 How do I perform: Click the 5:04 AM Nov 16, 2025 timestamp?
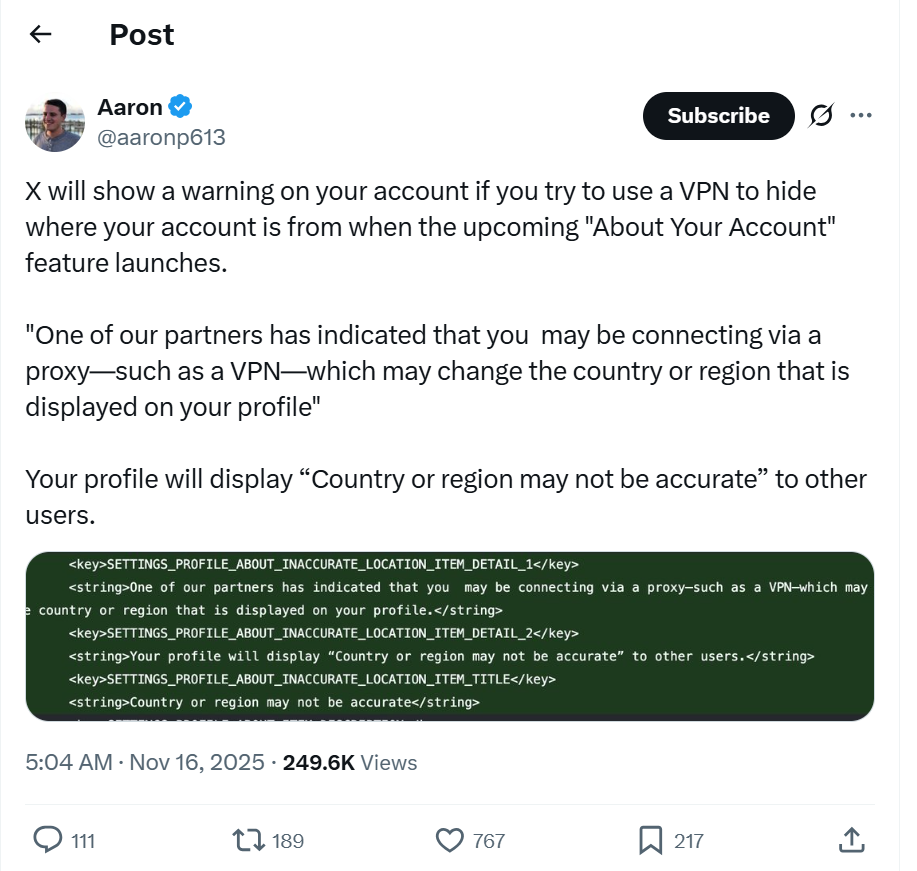tap(145, 763)
